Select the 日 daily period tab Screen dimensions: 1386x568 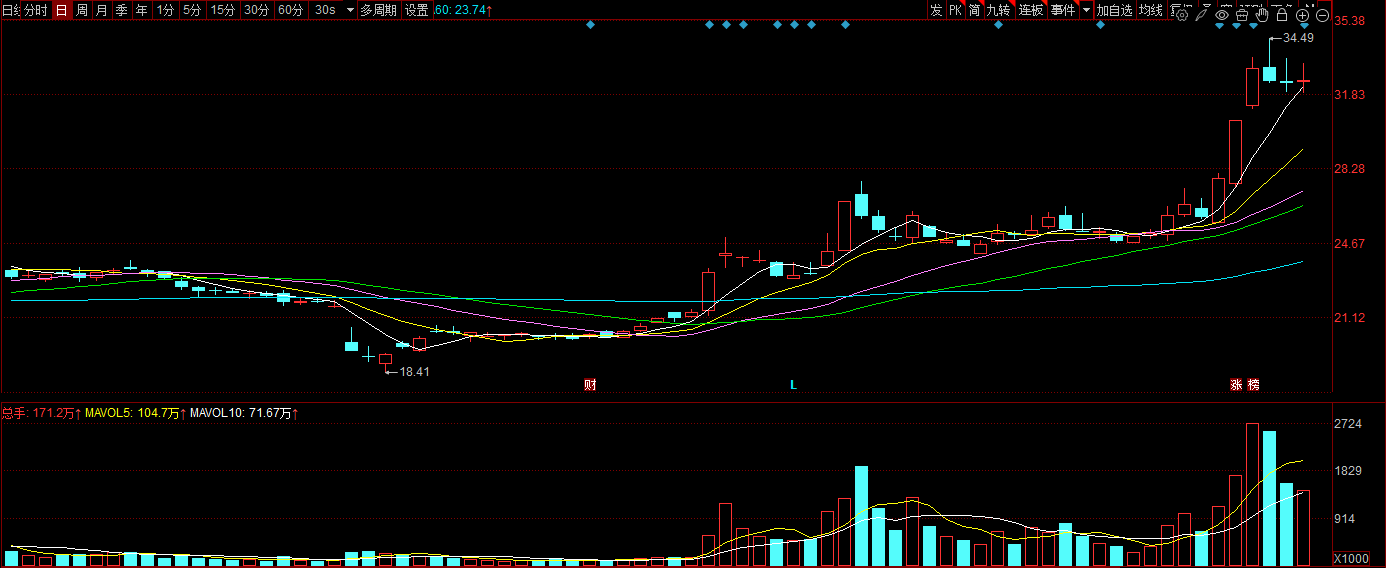pyautogui.click(x=62, y=10)
